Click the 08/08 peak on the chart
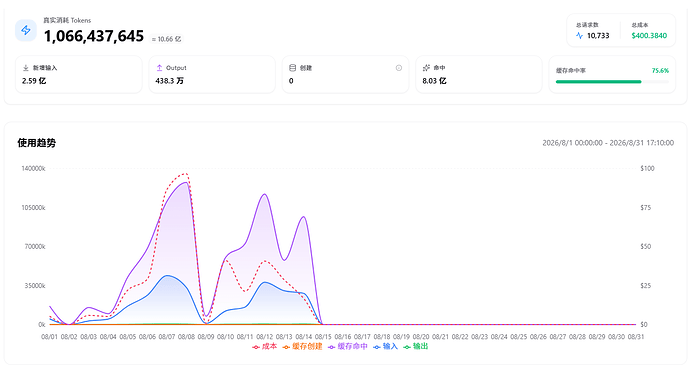 [187, 182]
